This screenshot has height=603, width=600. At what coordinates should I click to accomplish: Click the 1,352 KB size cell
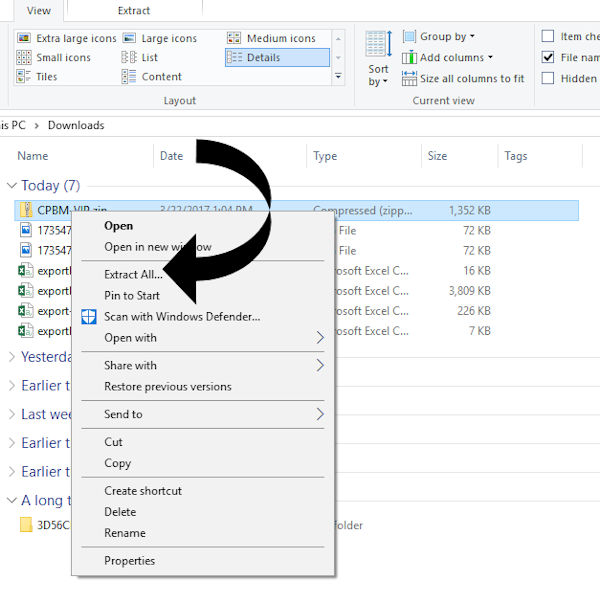tap(470, 210)
